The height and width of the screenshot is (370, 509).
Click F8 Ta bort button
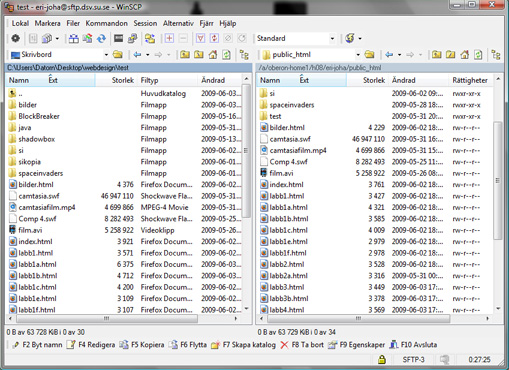[302, 345]
